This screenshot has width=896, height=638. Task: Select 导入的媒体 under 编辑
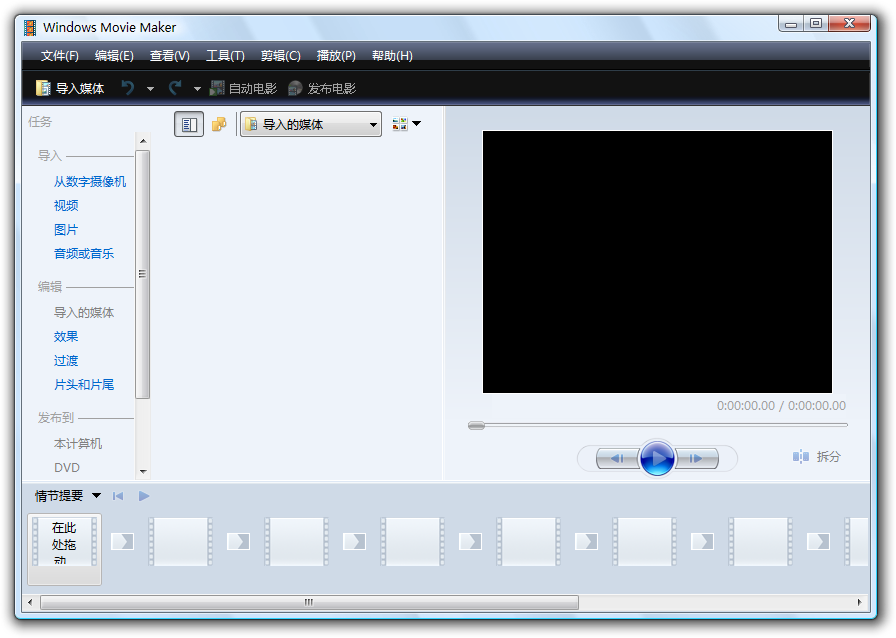coord(83,313)
